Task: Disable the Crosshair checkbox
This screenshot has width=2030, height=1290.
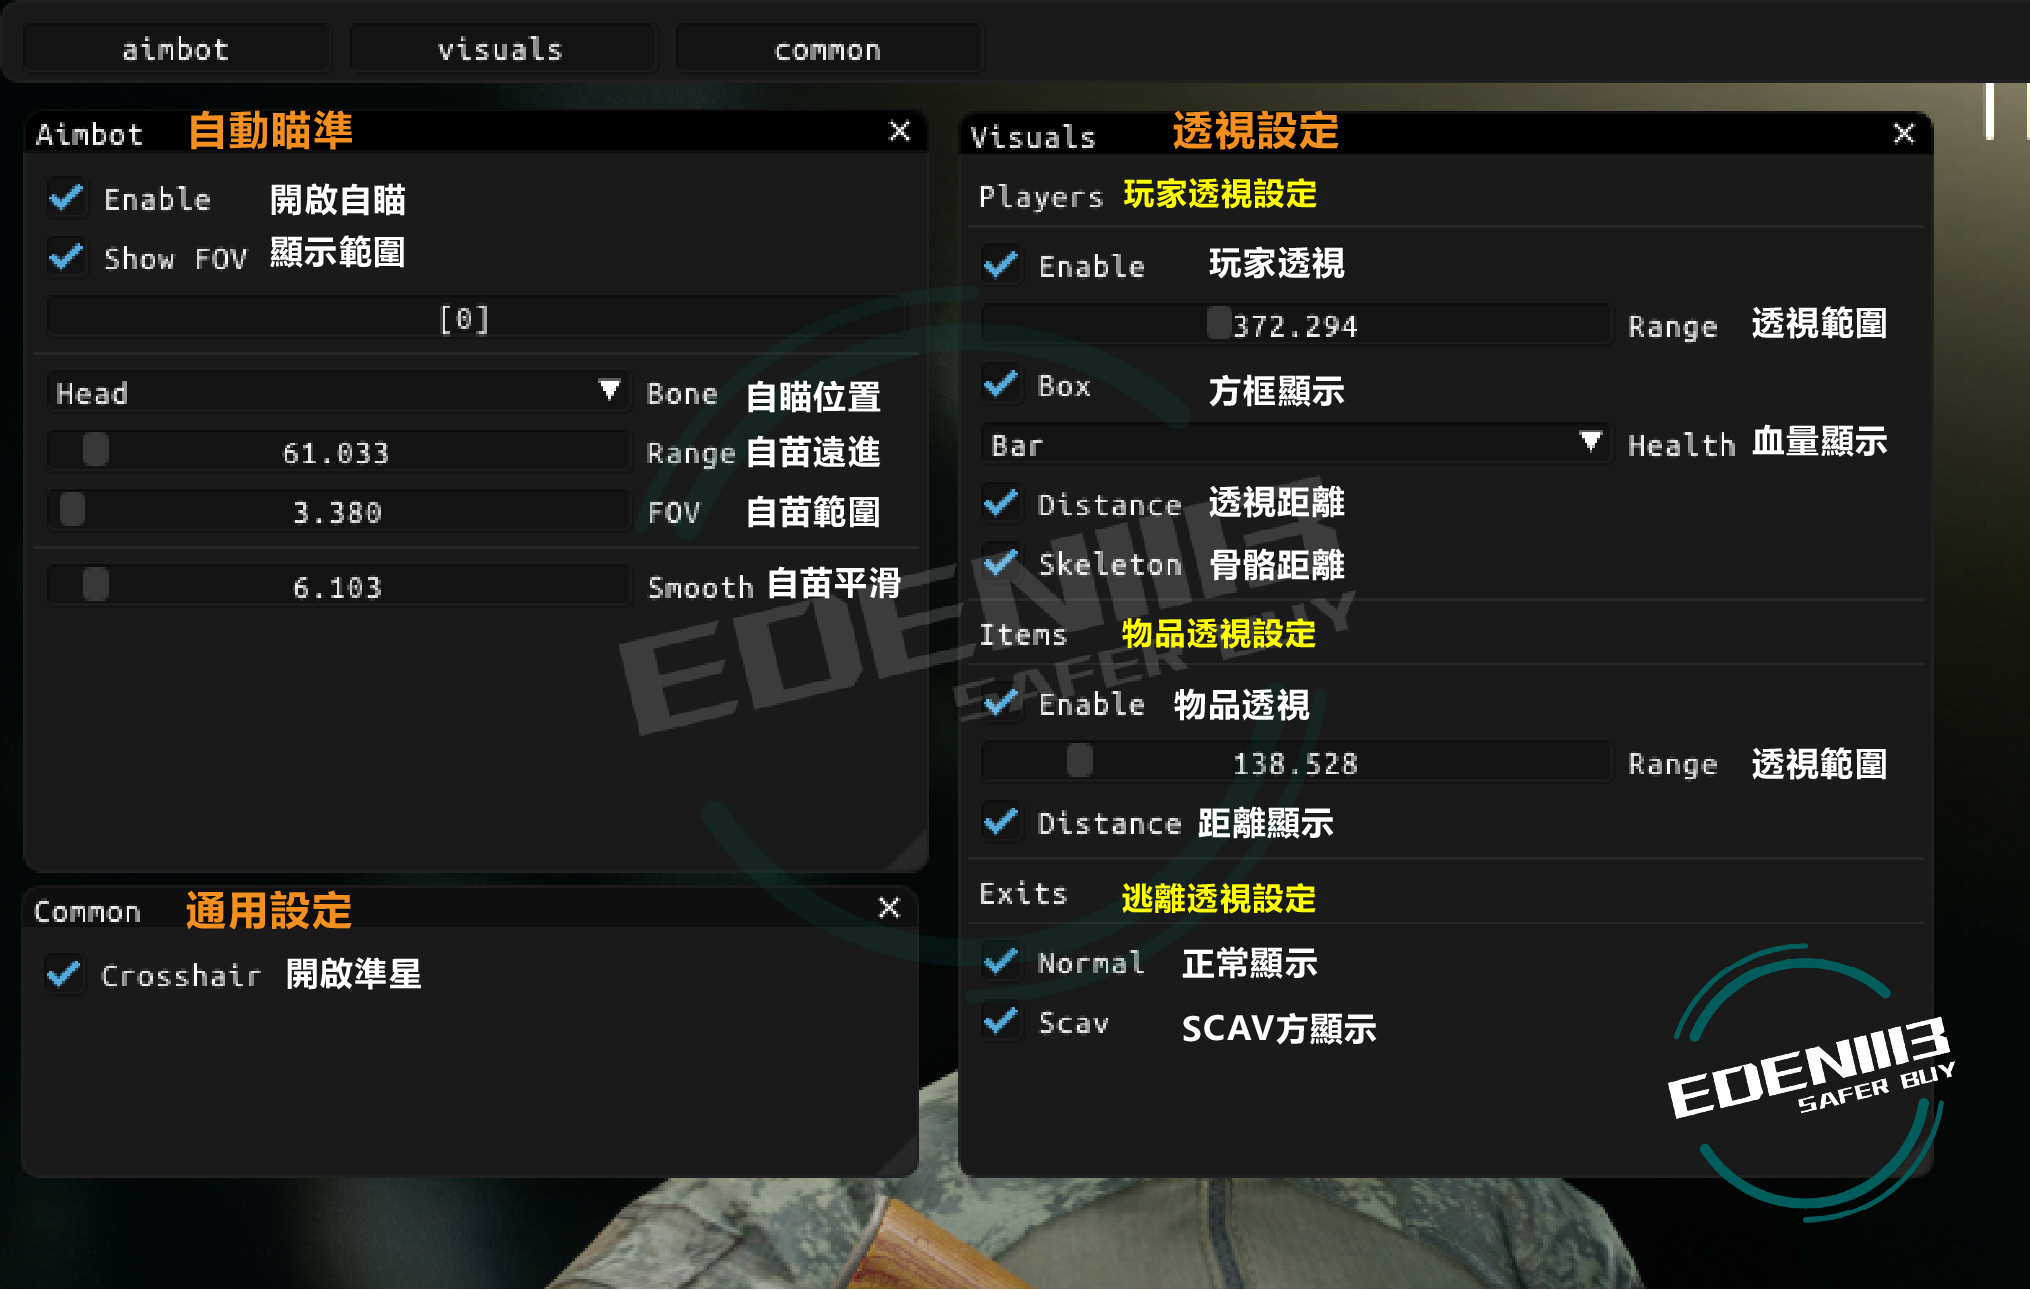Action: pos(64,973)
